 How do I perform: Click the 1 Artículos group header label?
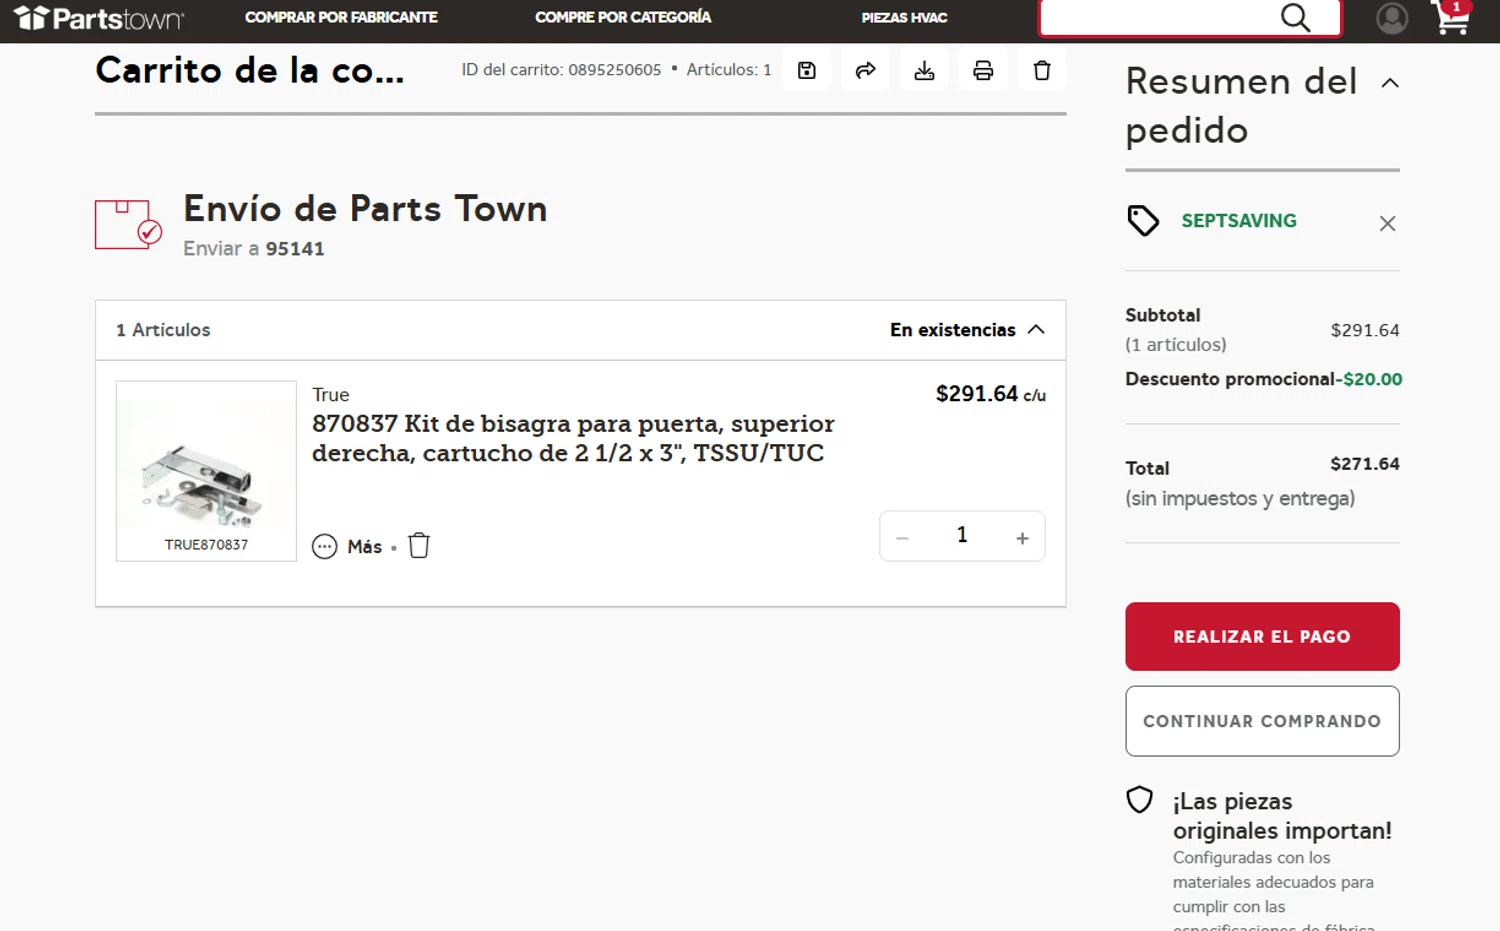(x=163, y=330)
